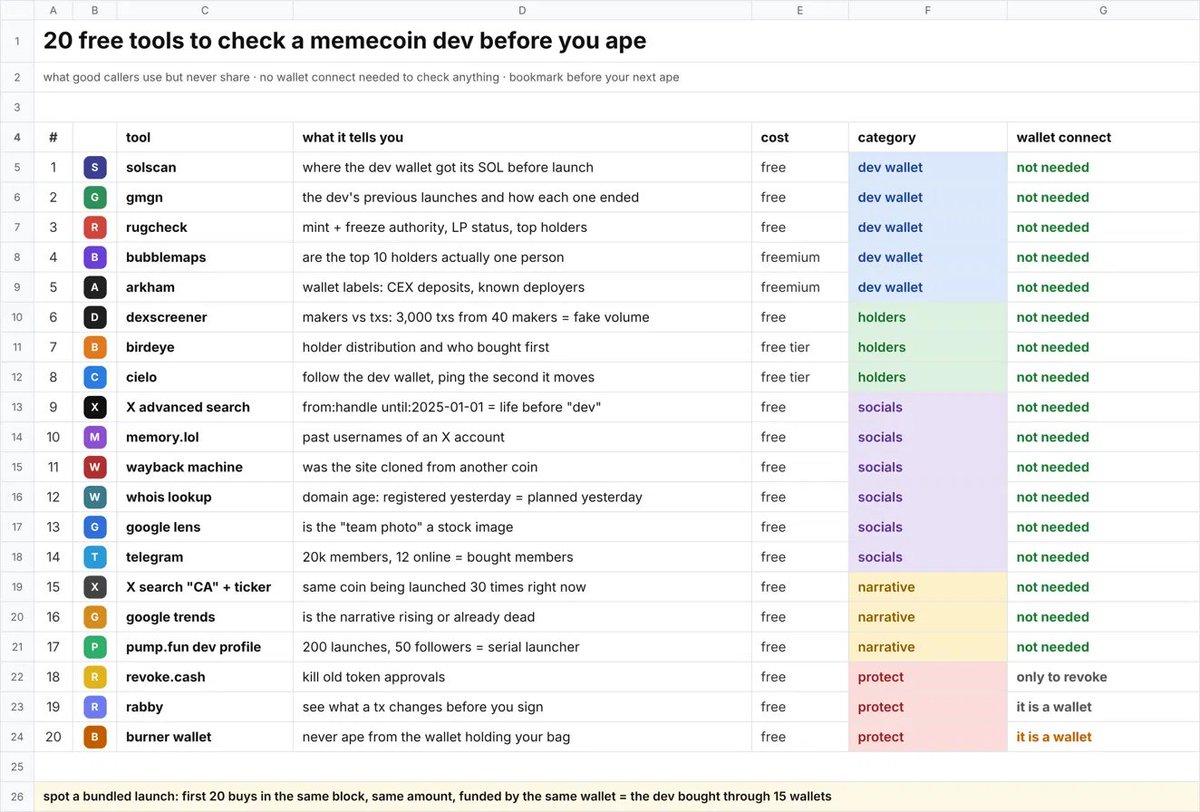Click the bubblemaps purple B icon

tap(95, 257)
